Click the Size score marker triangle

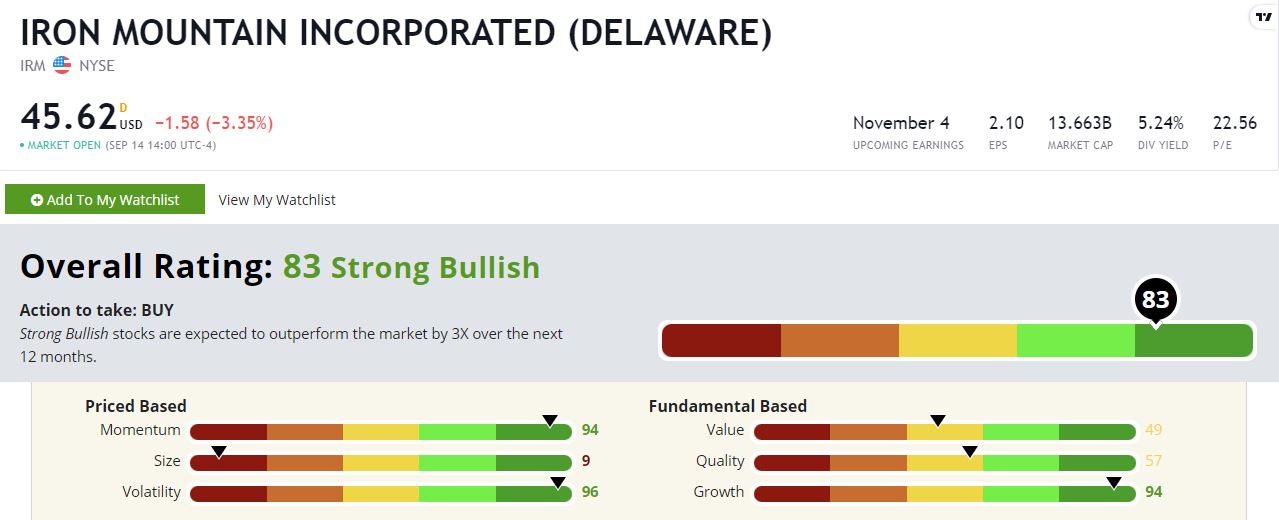tap(219, 451)
